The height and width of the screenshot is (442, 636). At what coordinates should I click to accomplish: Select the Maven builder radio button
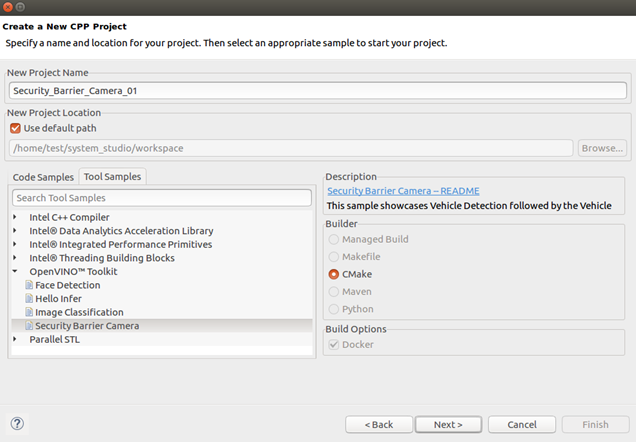click(333, 292)
